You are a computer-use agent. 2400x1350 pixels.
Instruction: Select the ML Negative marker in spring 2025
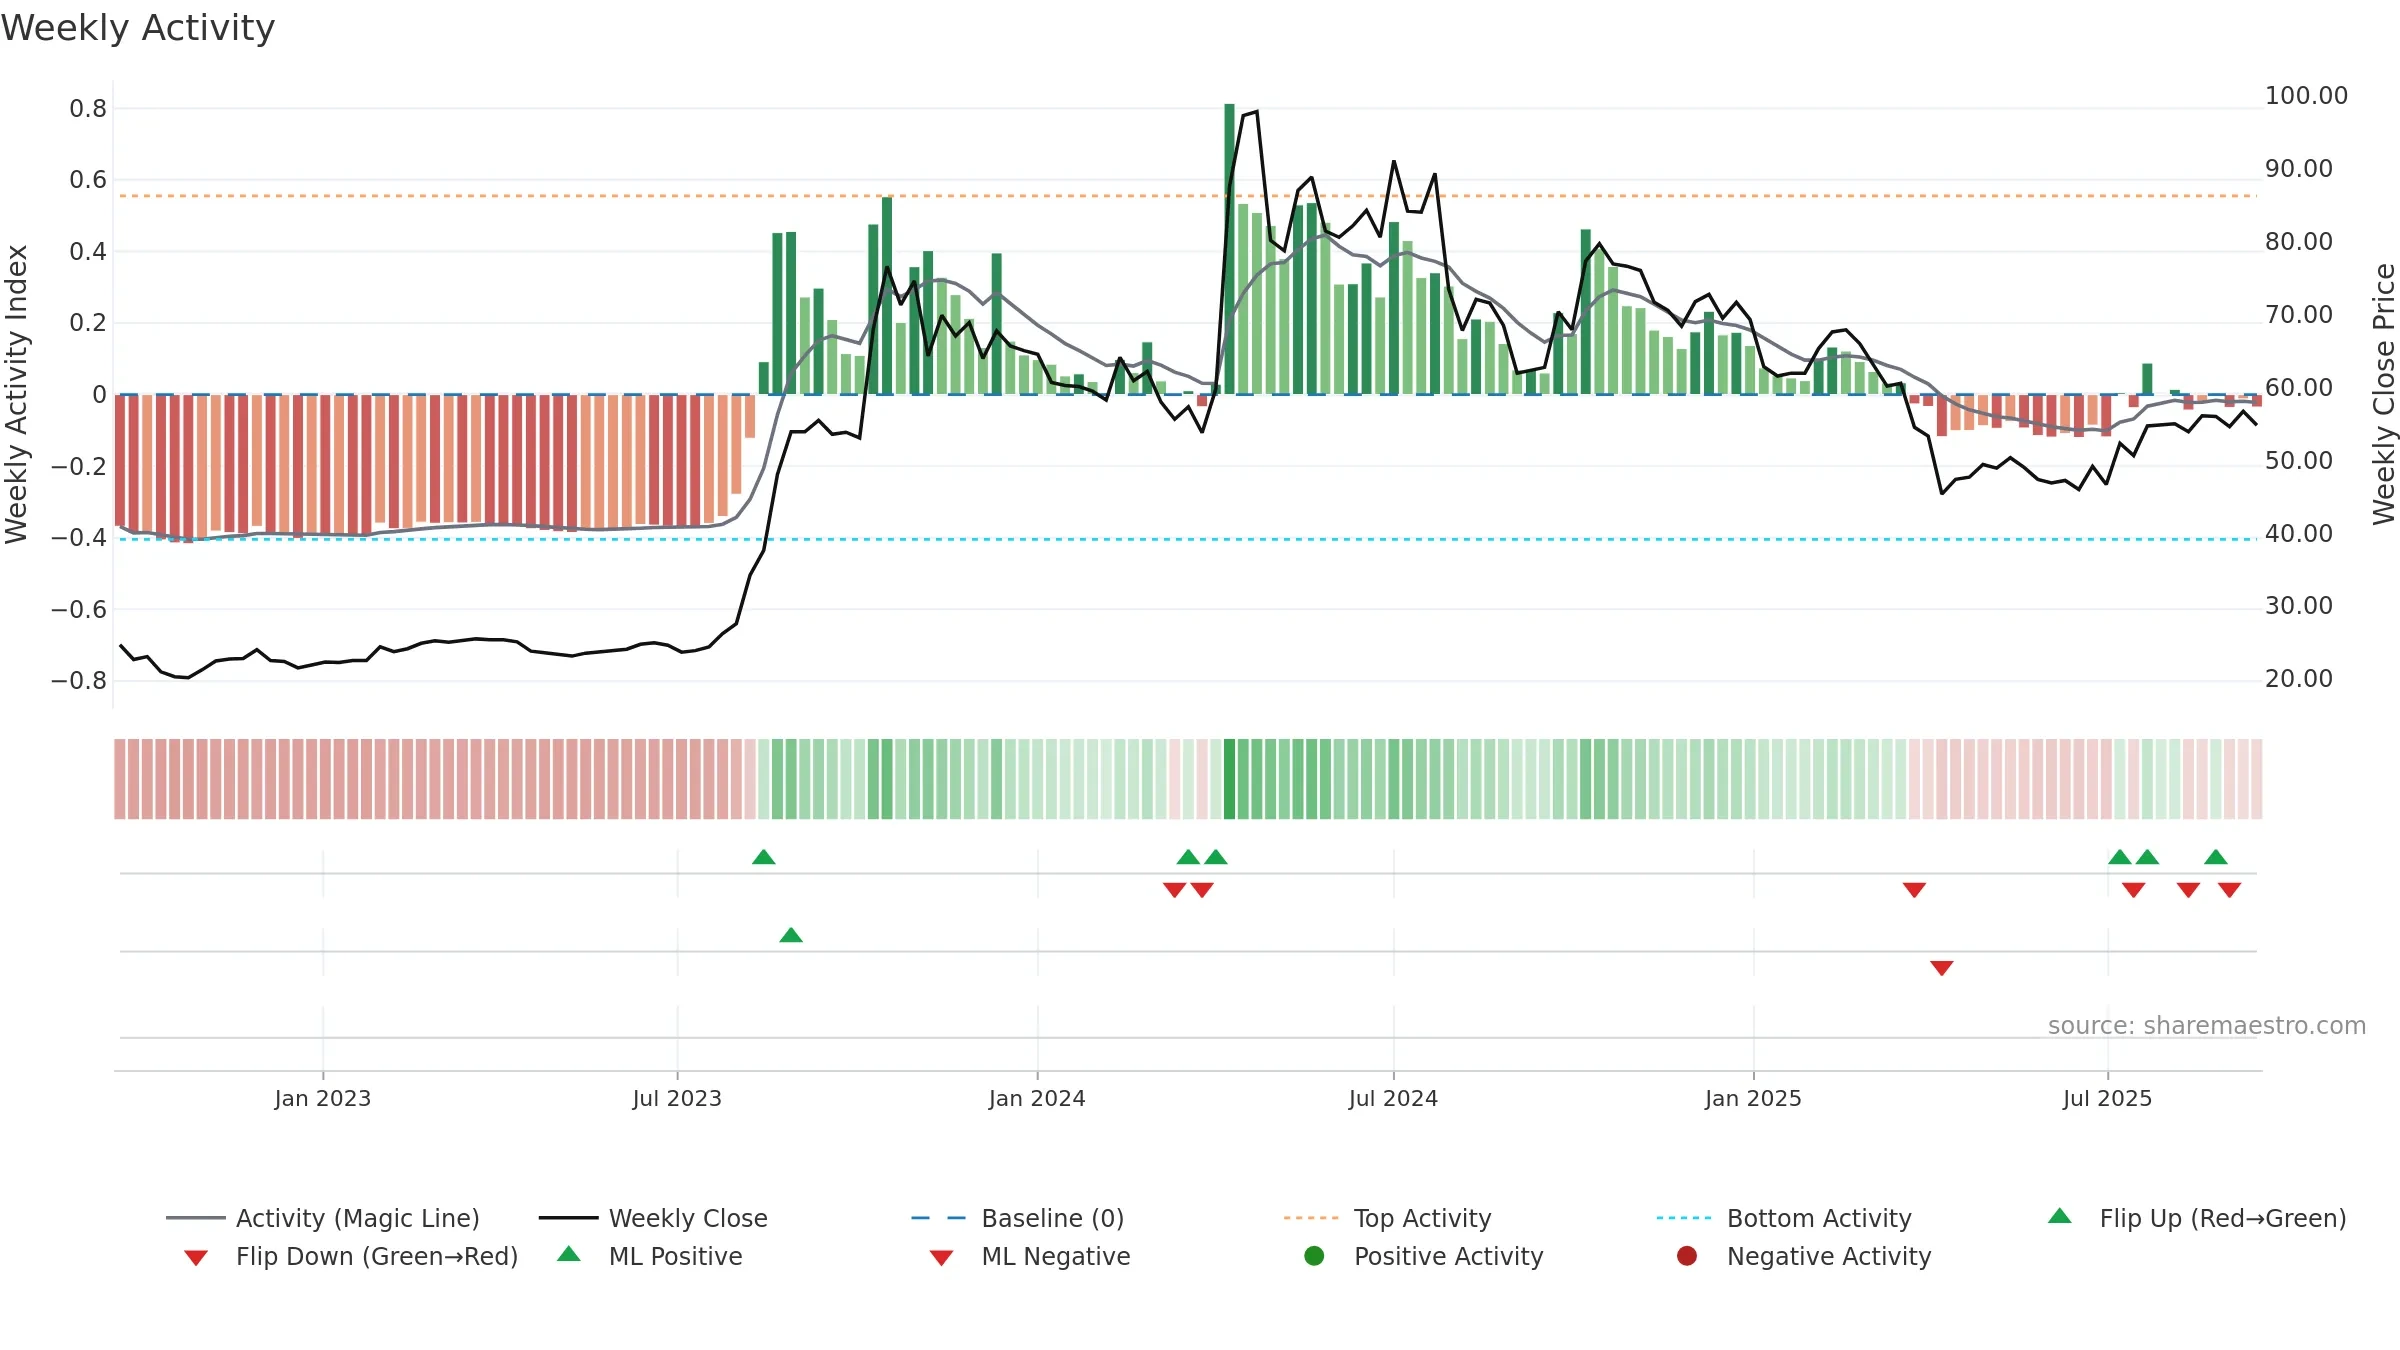coord(1942,968)
